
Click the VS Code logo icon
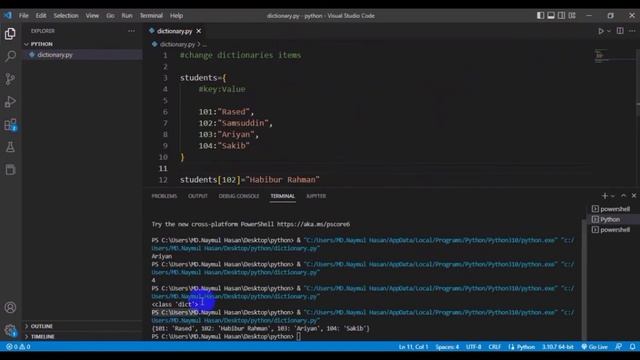[x=8, y=16]
